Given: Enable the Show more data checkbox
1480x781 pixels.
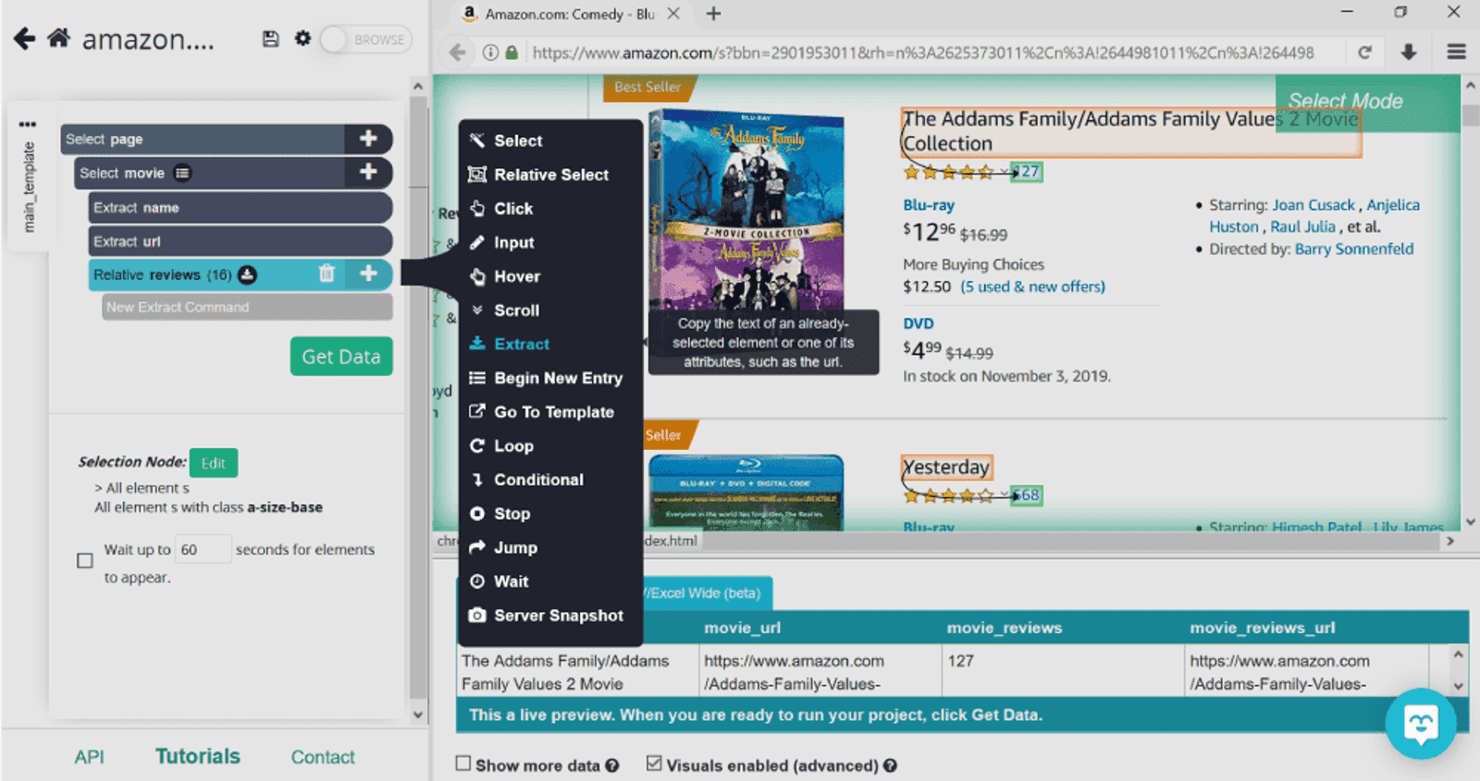Looking at the screenshot, I should [463, 764].
